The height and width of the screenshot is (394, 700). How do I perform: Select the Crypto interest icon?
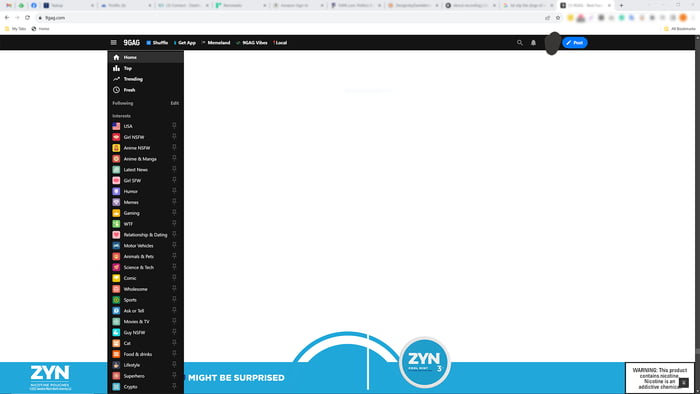click(116, 387)
